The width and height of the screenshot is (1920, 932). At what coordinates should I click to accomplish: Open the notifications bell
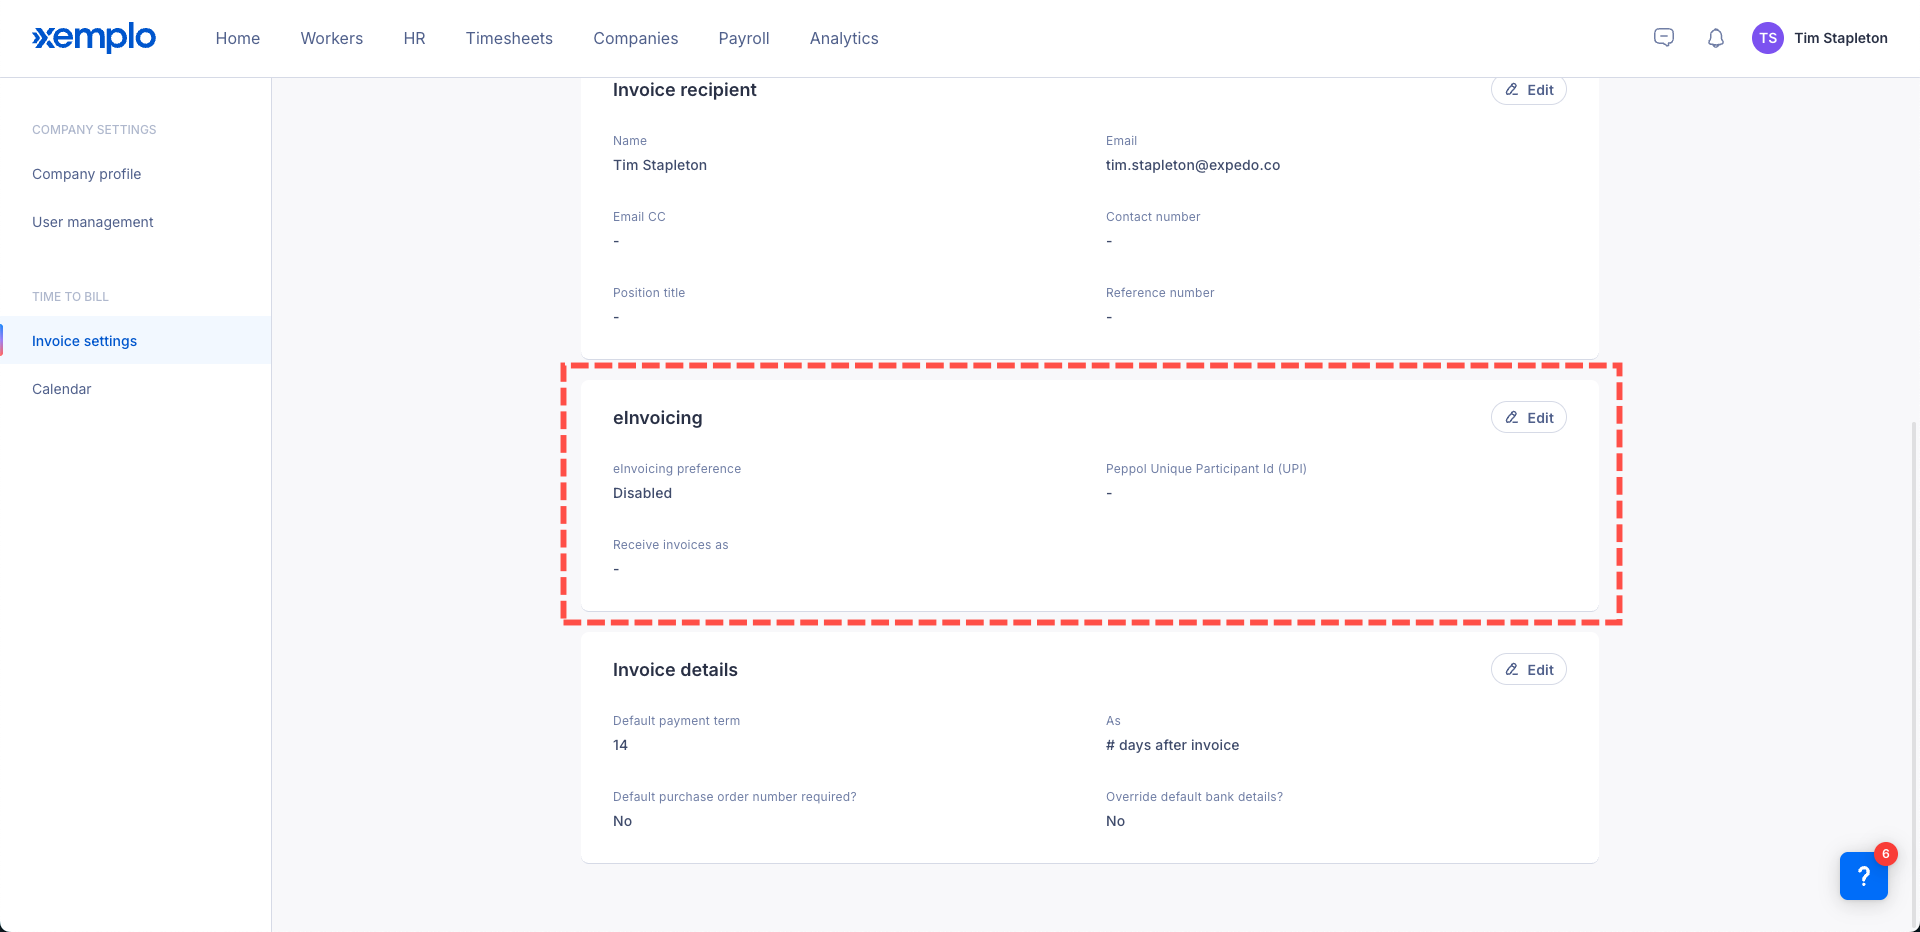click(1716, 38)
